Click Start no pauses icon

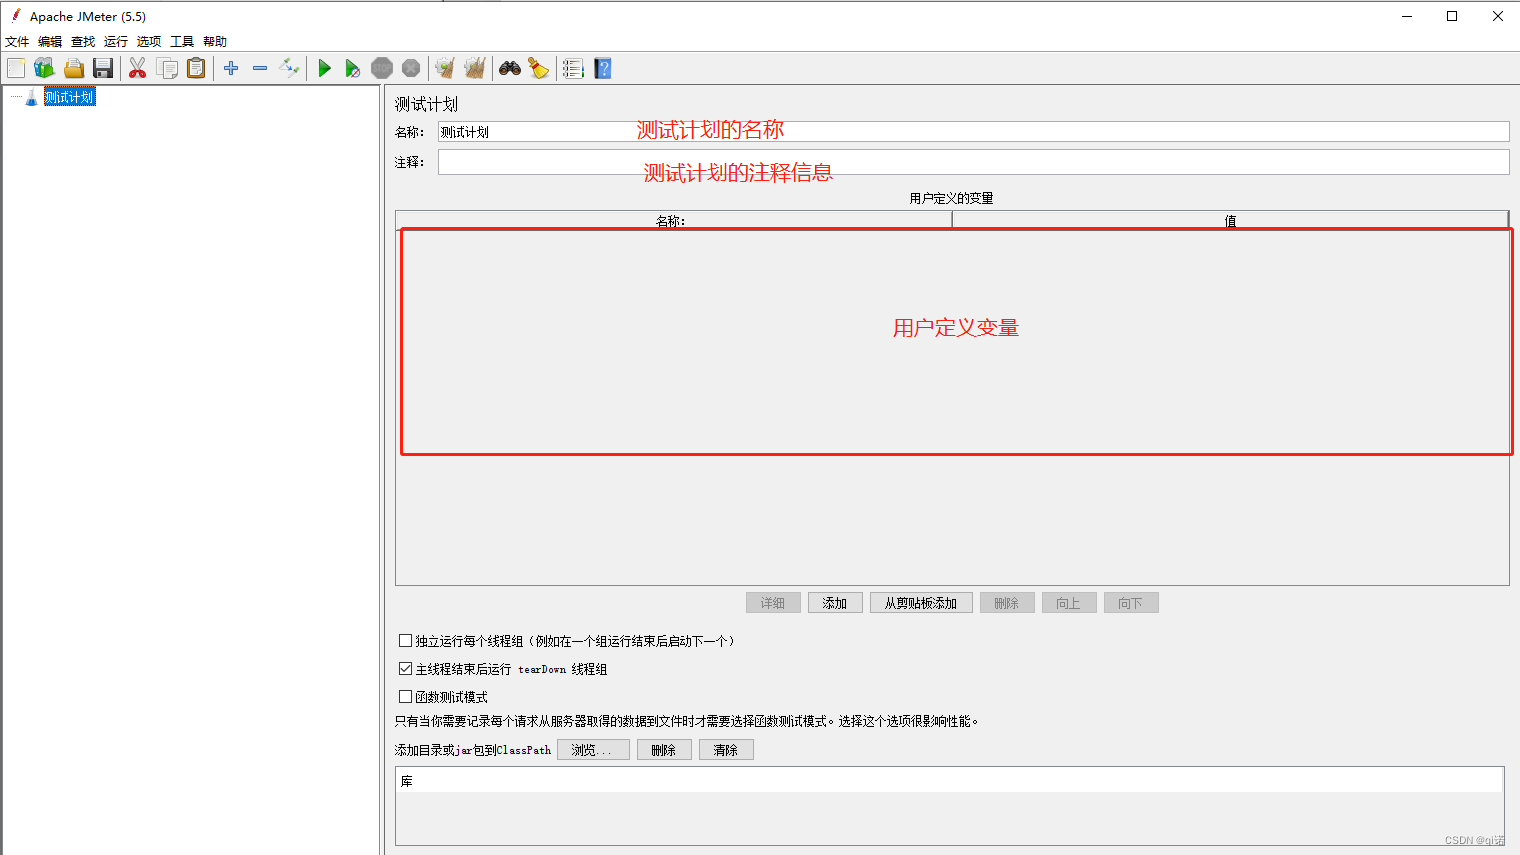(x=352, y=68)
